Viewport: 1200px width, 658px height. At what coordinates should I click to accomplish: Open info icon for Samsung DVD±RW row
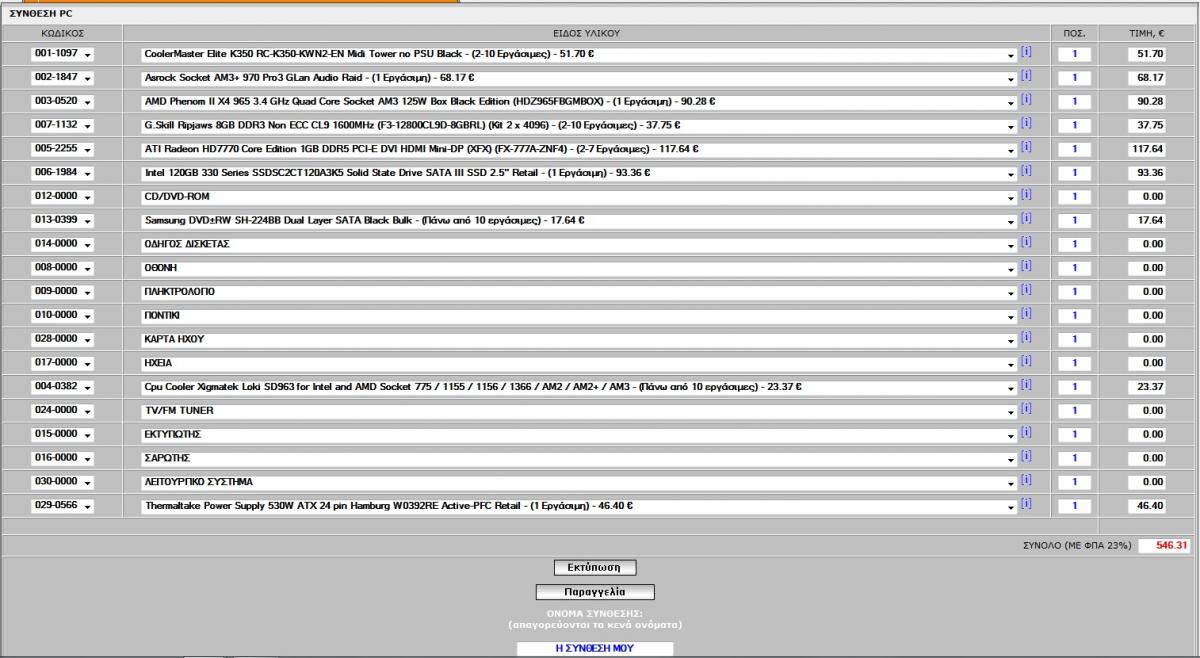pos(1026,219)
